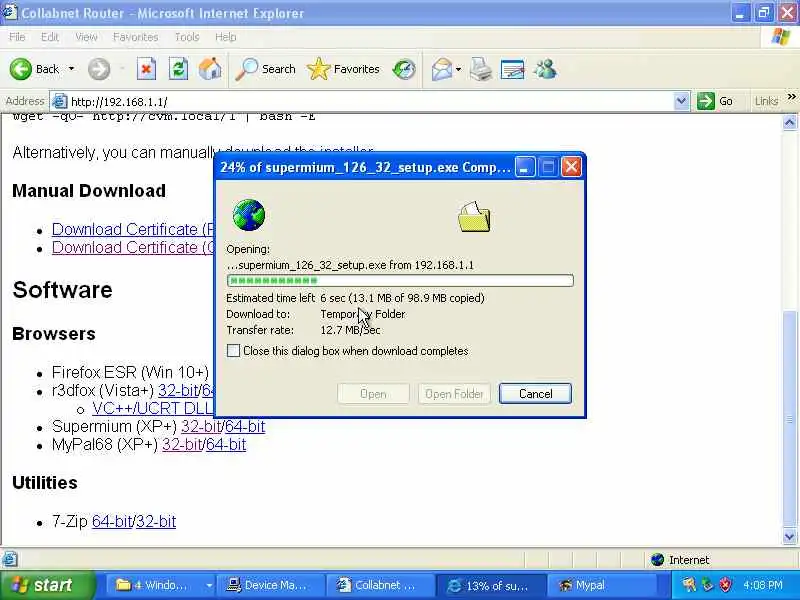Expand the Windows Explorer taskbar group arrow
Image resolution: width=800 pixels, height=600 pixels.
(209, 586)
